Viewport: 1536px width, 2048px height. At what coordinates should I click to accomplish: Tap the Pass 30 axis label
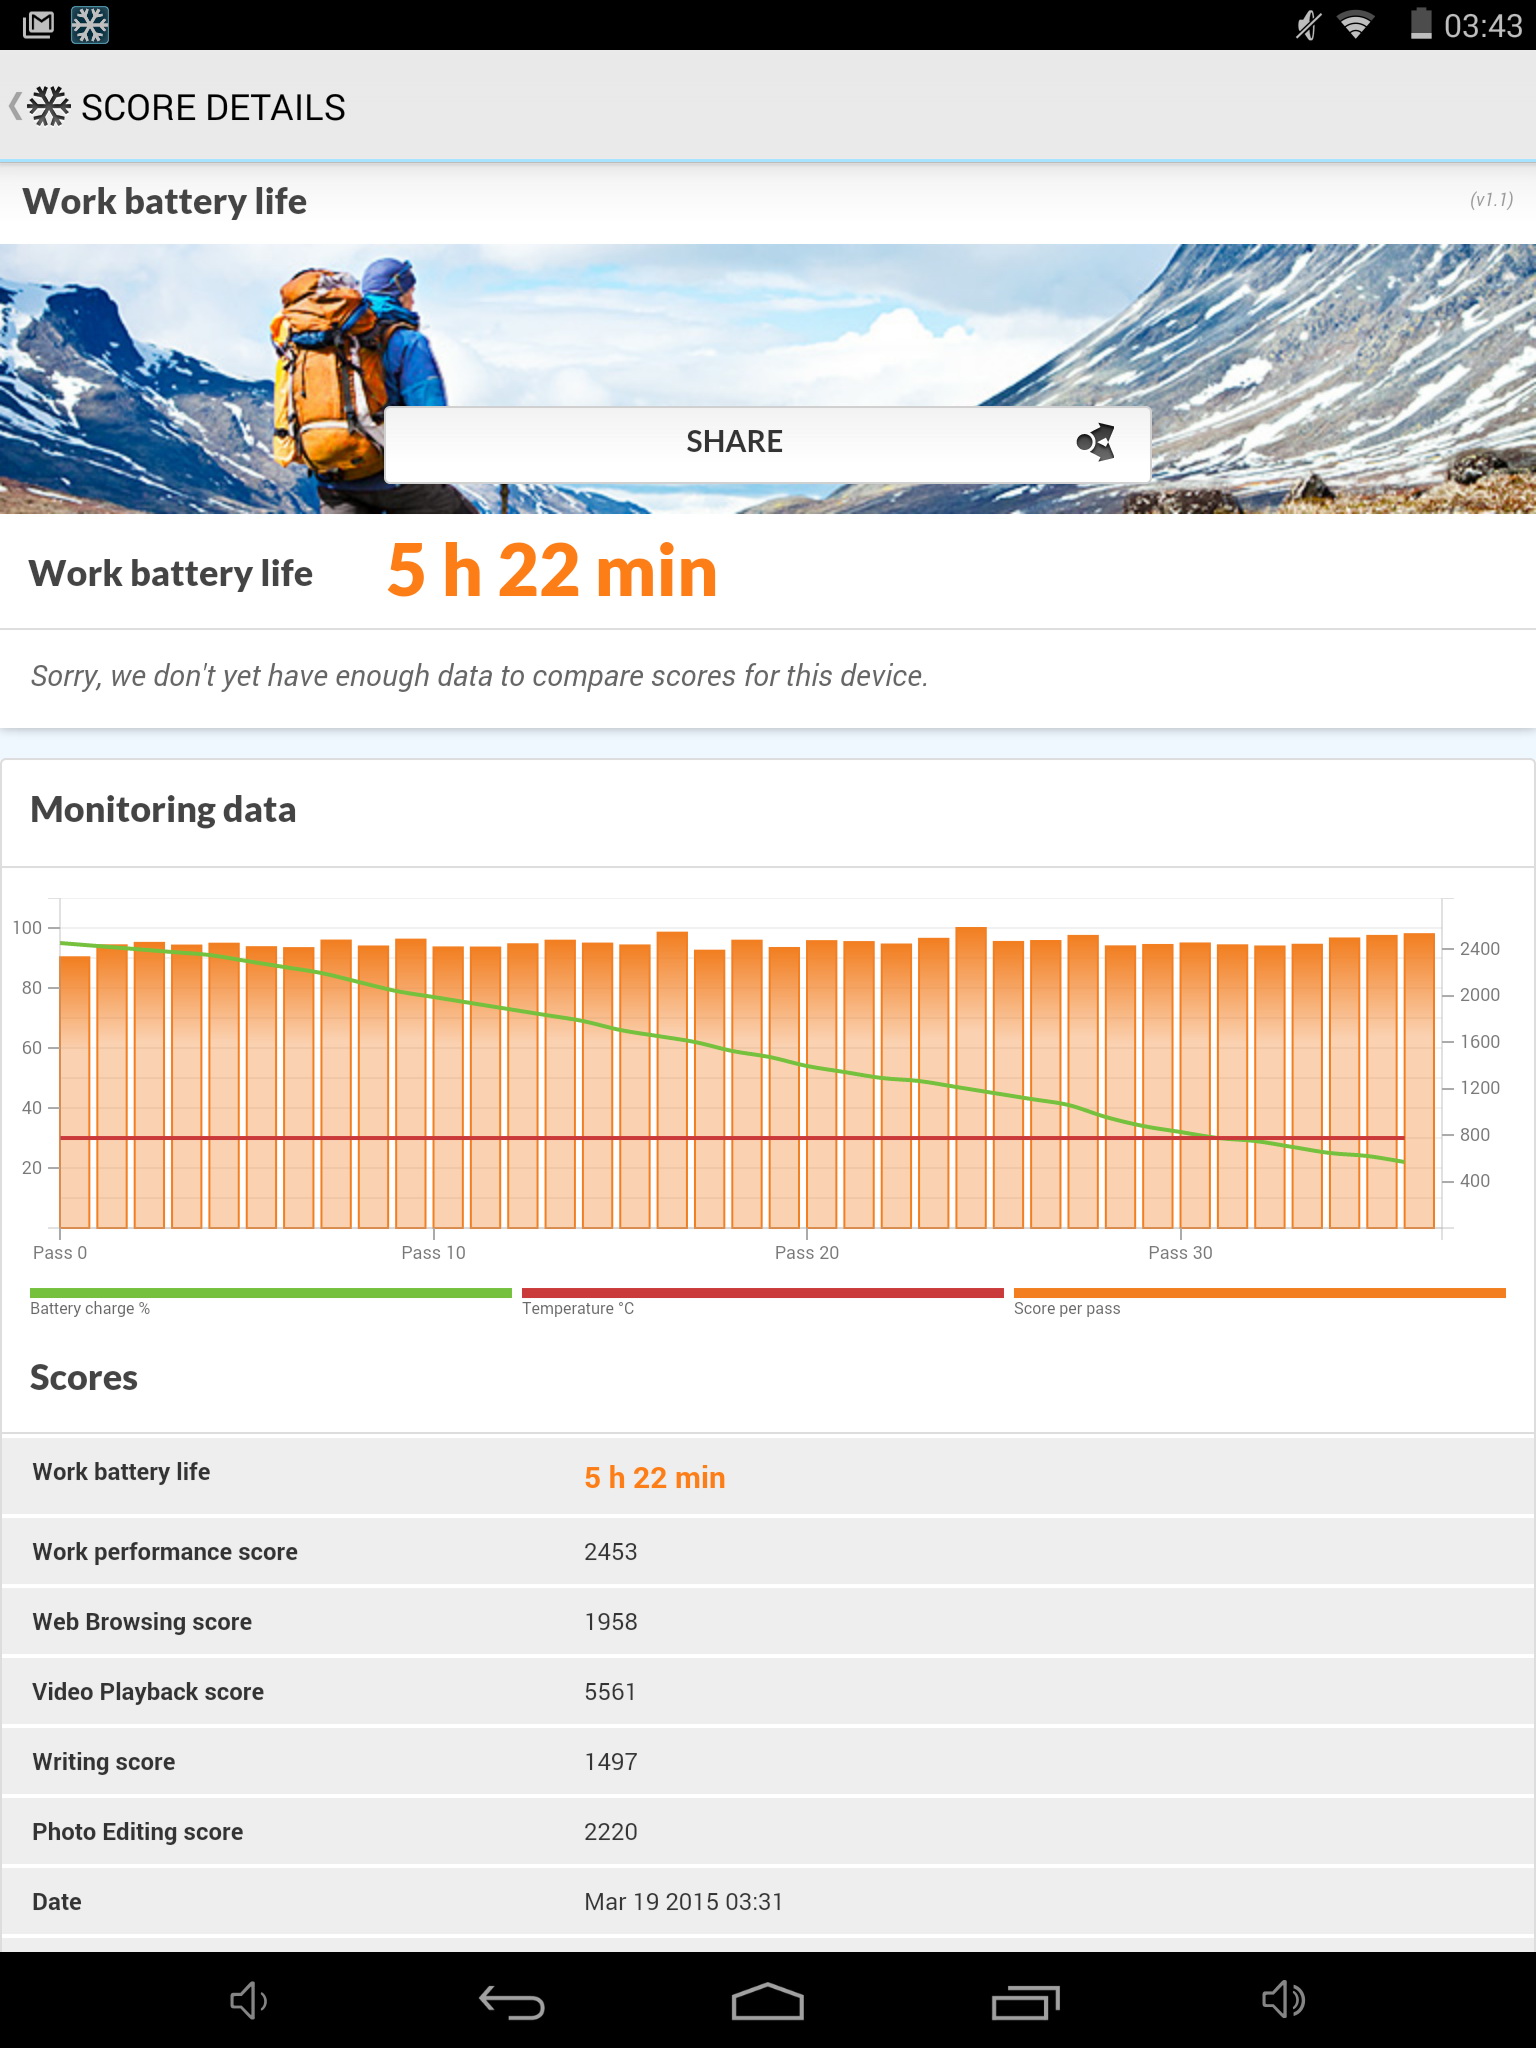coord(1180,1253)
